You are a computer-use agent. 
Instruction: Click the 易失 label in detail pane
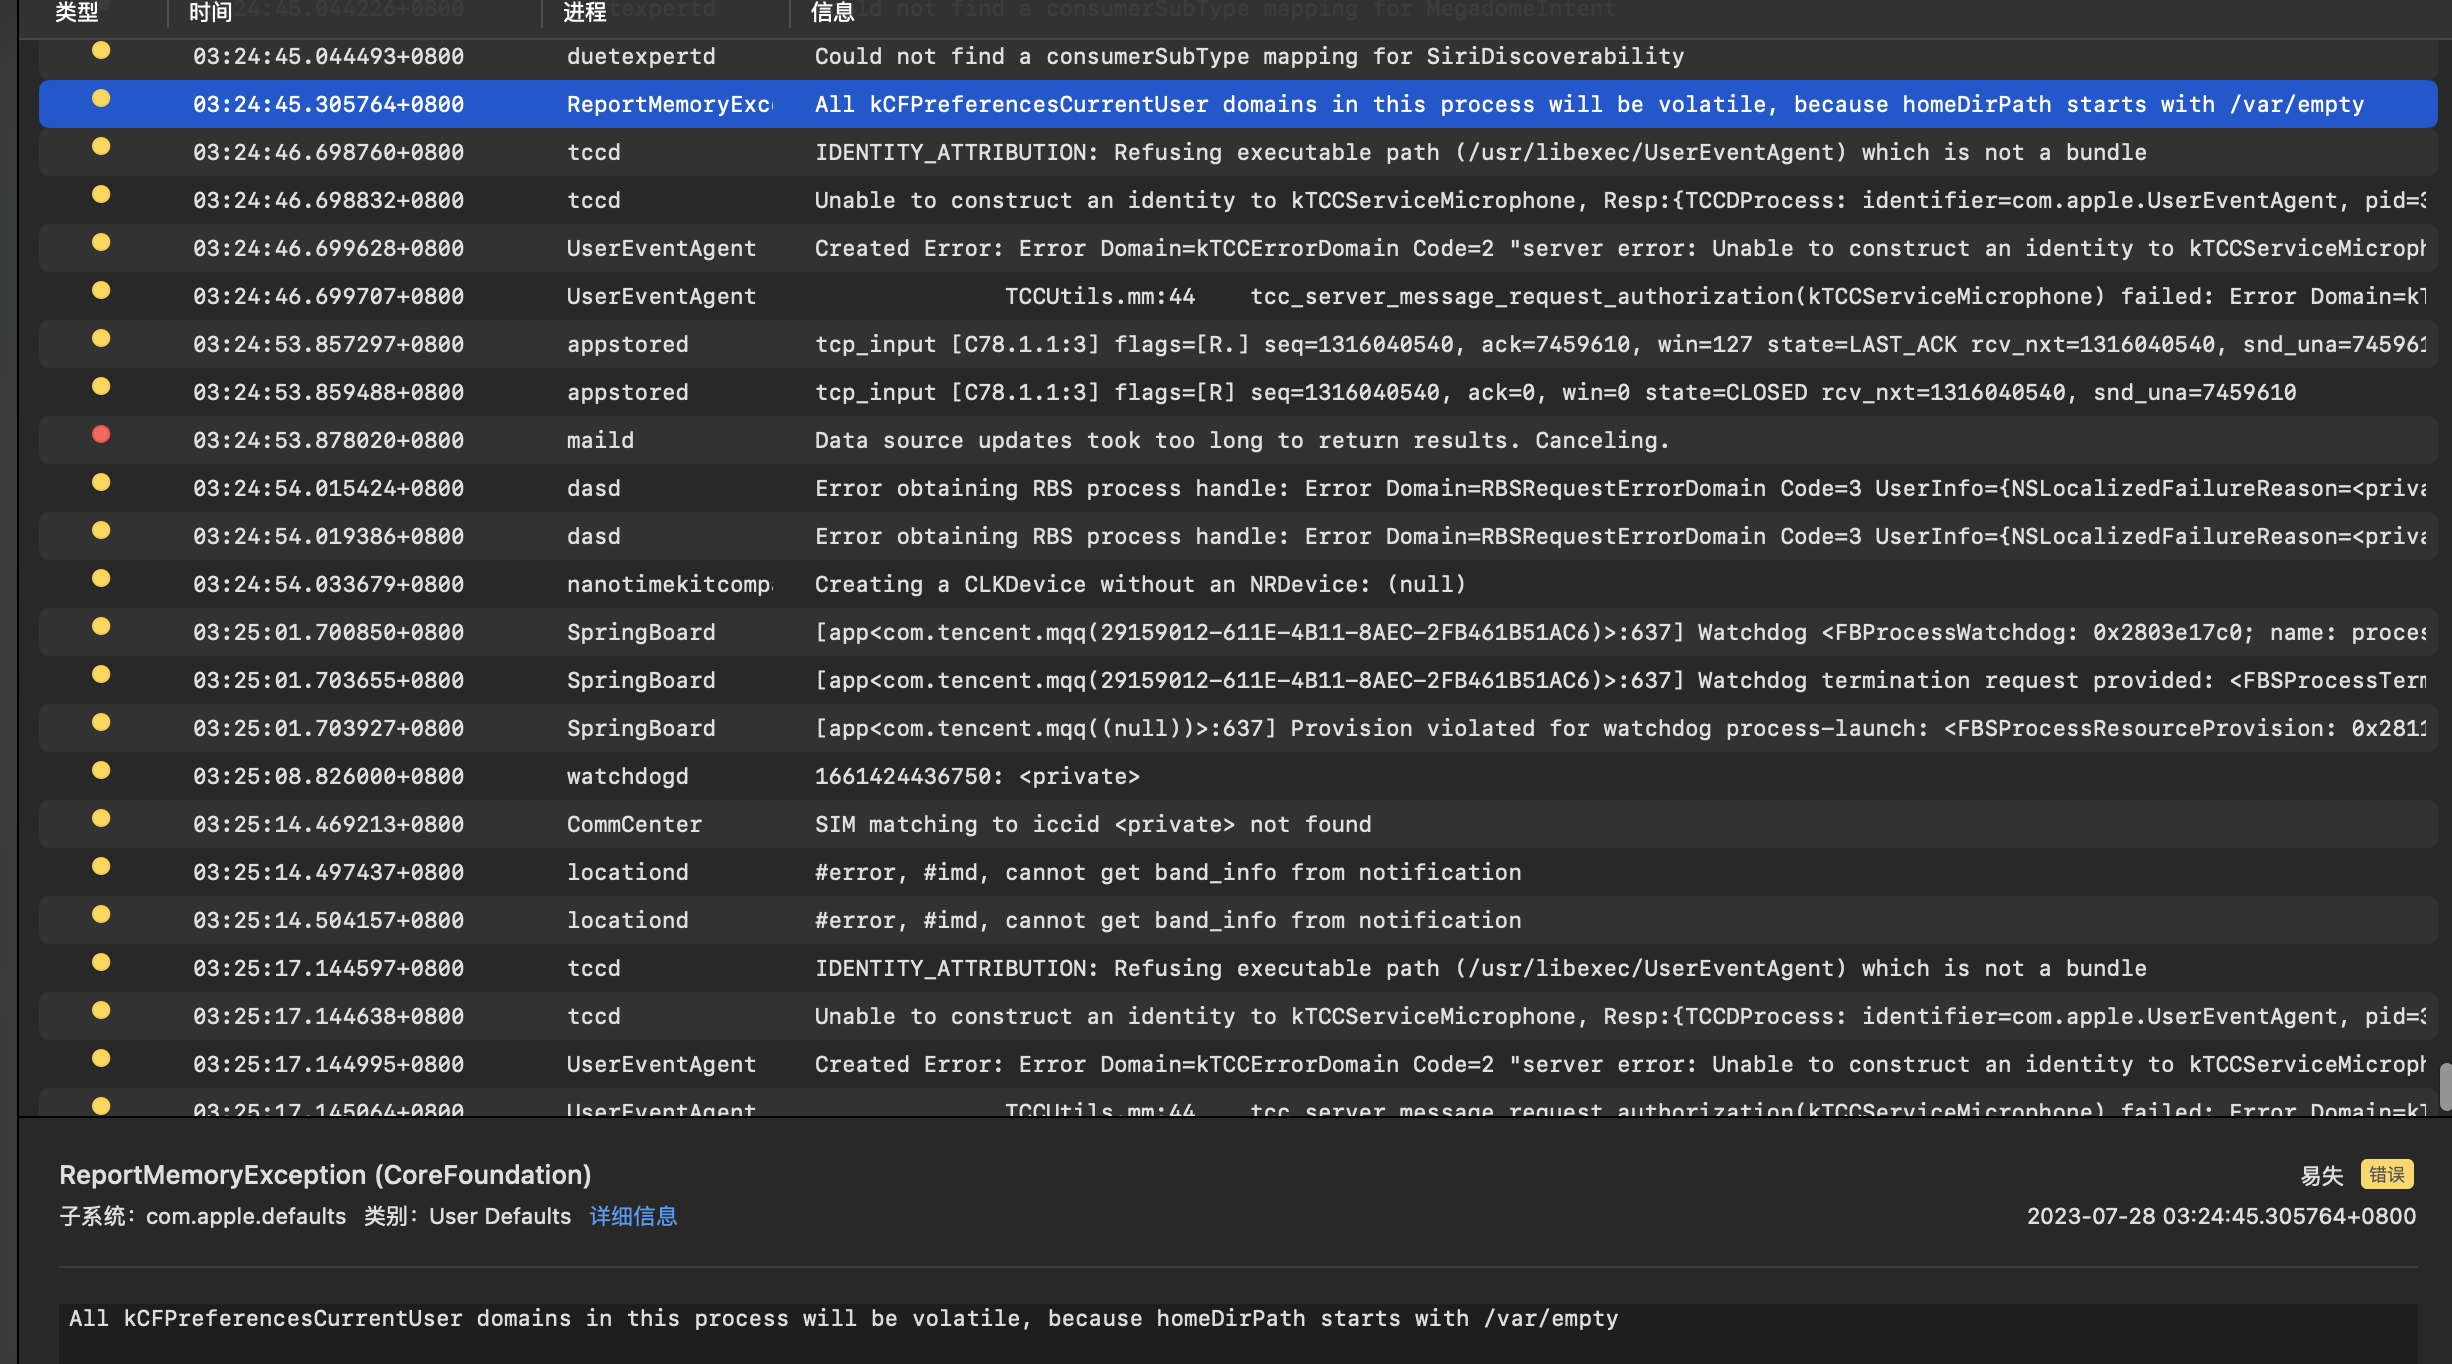[2321, 1176]
